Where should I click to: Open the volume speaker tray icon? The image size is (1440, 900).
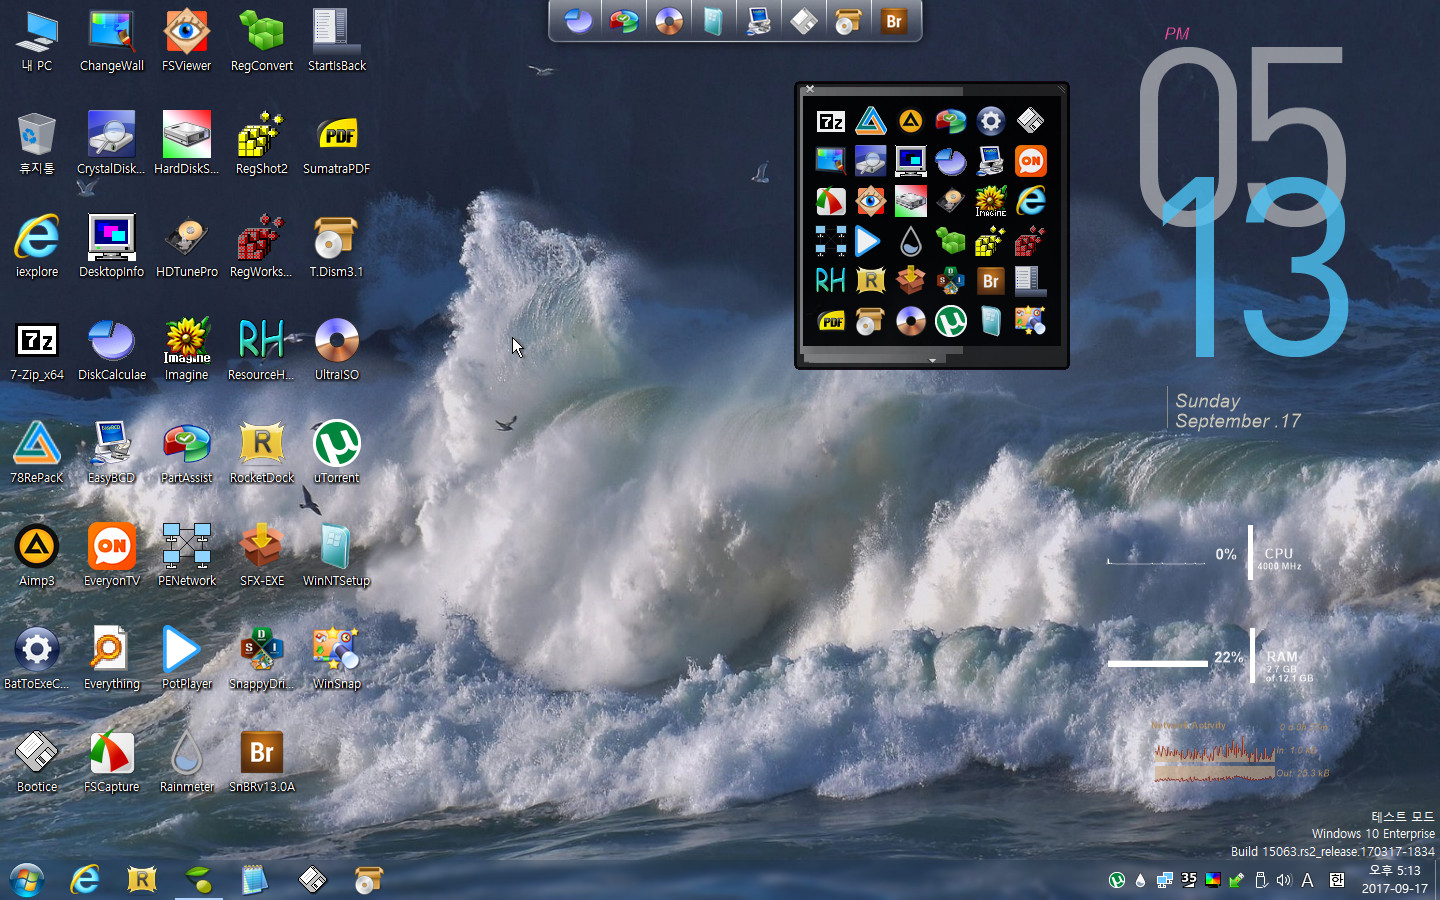click(1284, 880)
